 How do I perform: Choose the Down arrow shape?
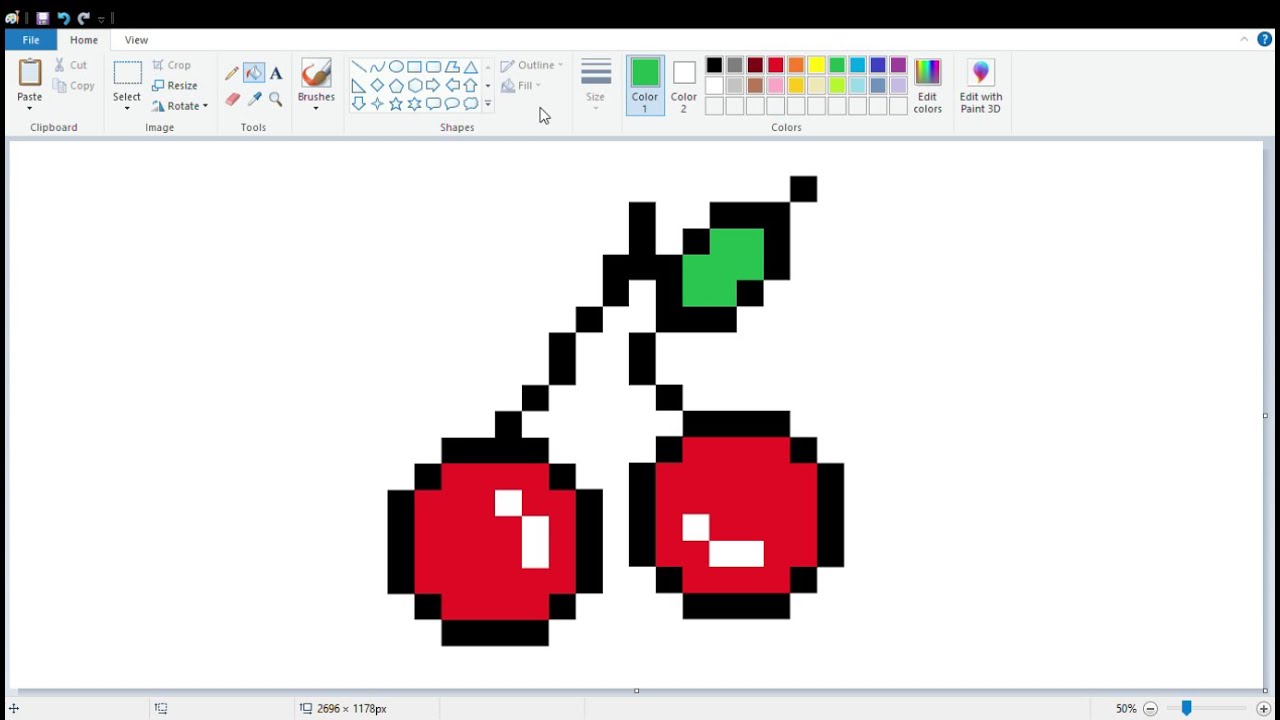358,103
